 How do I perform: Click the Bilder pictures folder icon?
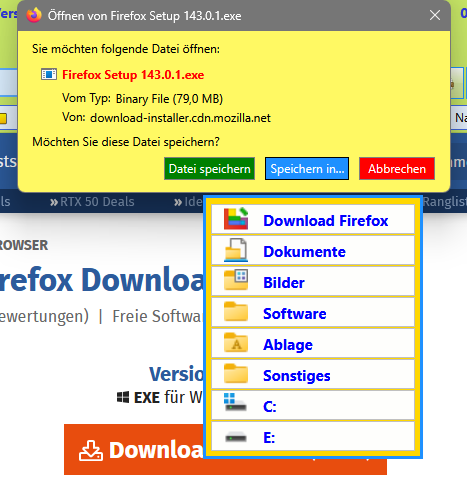coord(236,279)
